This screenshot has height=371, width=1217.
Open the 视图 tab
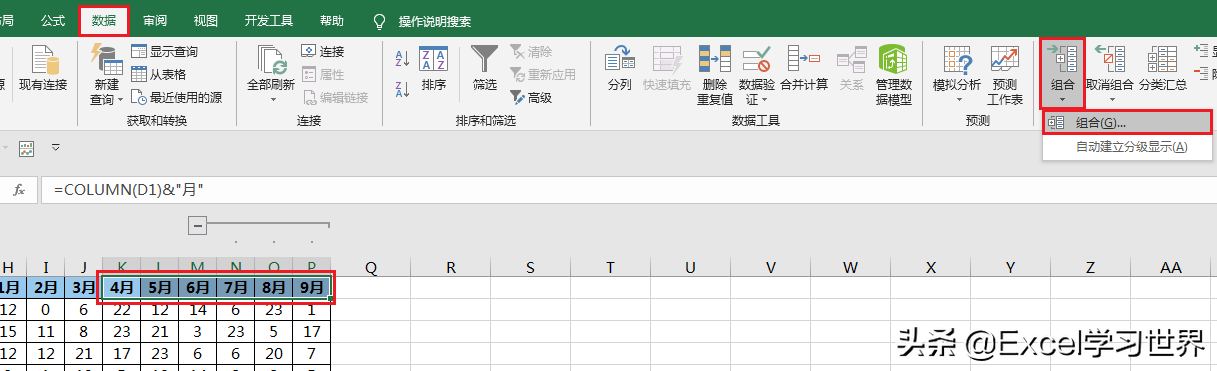206,21
